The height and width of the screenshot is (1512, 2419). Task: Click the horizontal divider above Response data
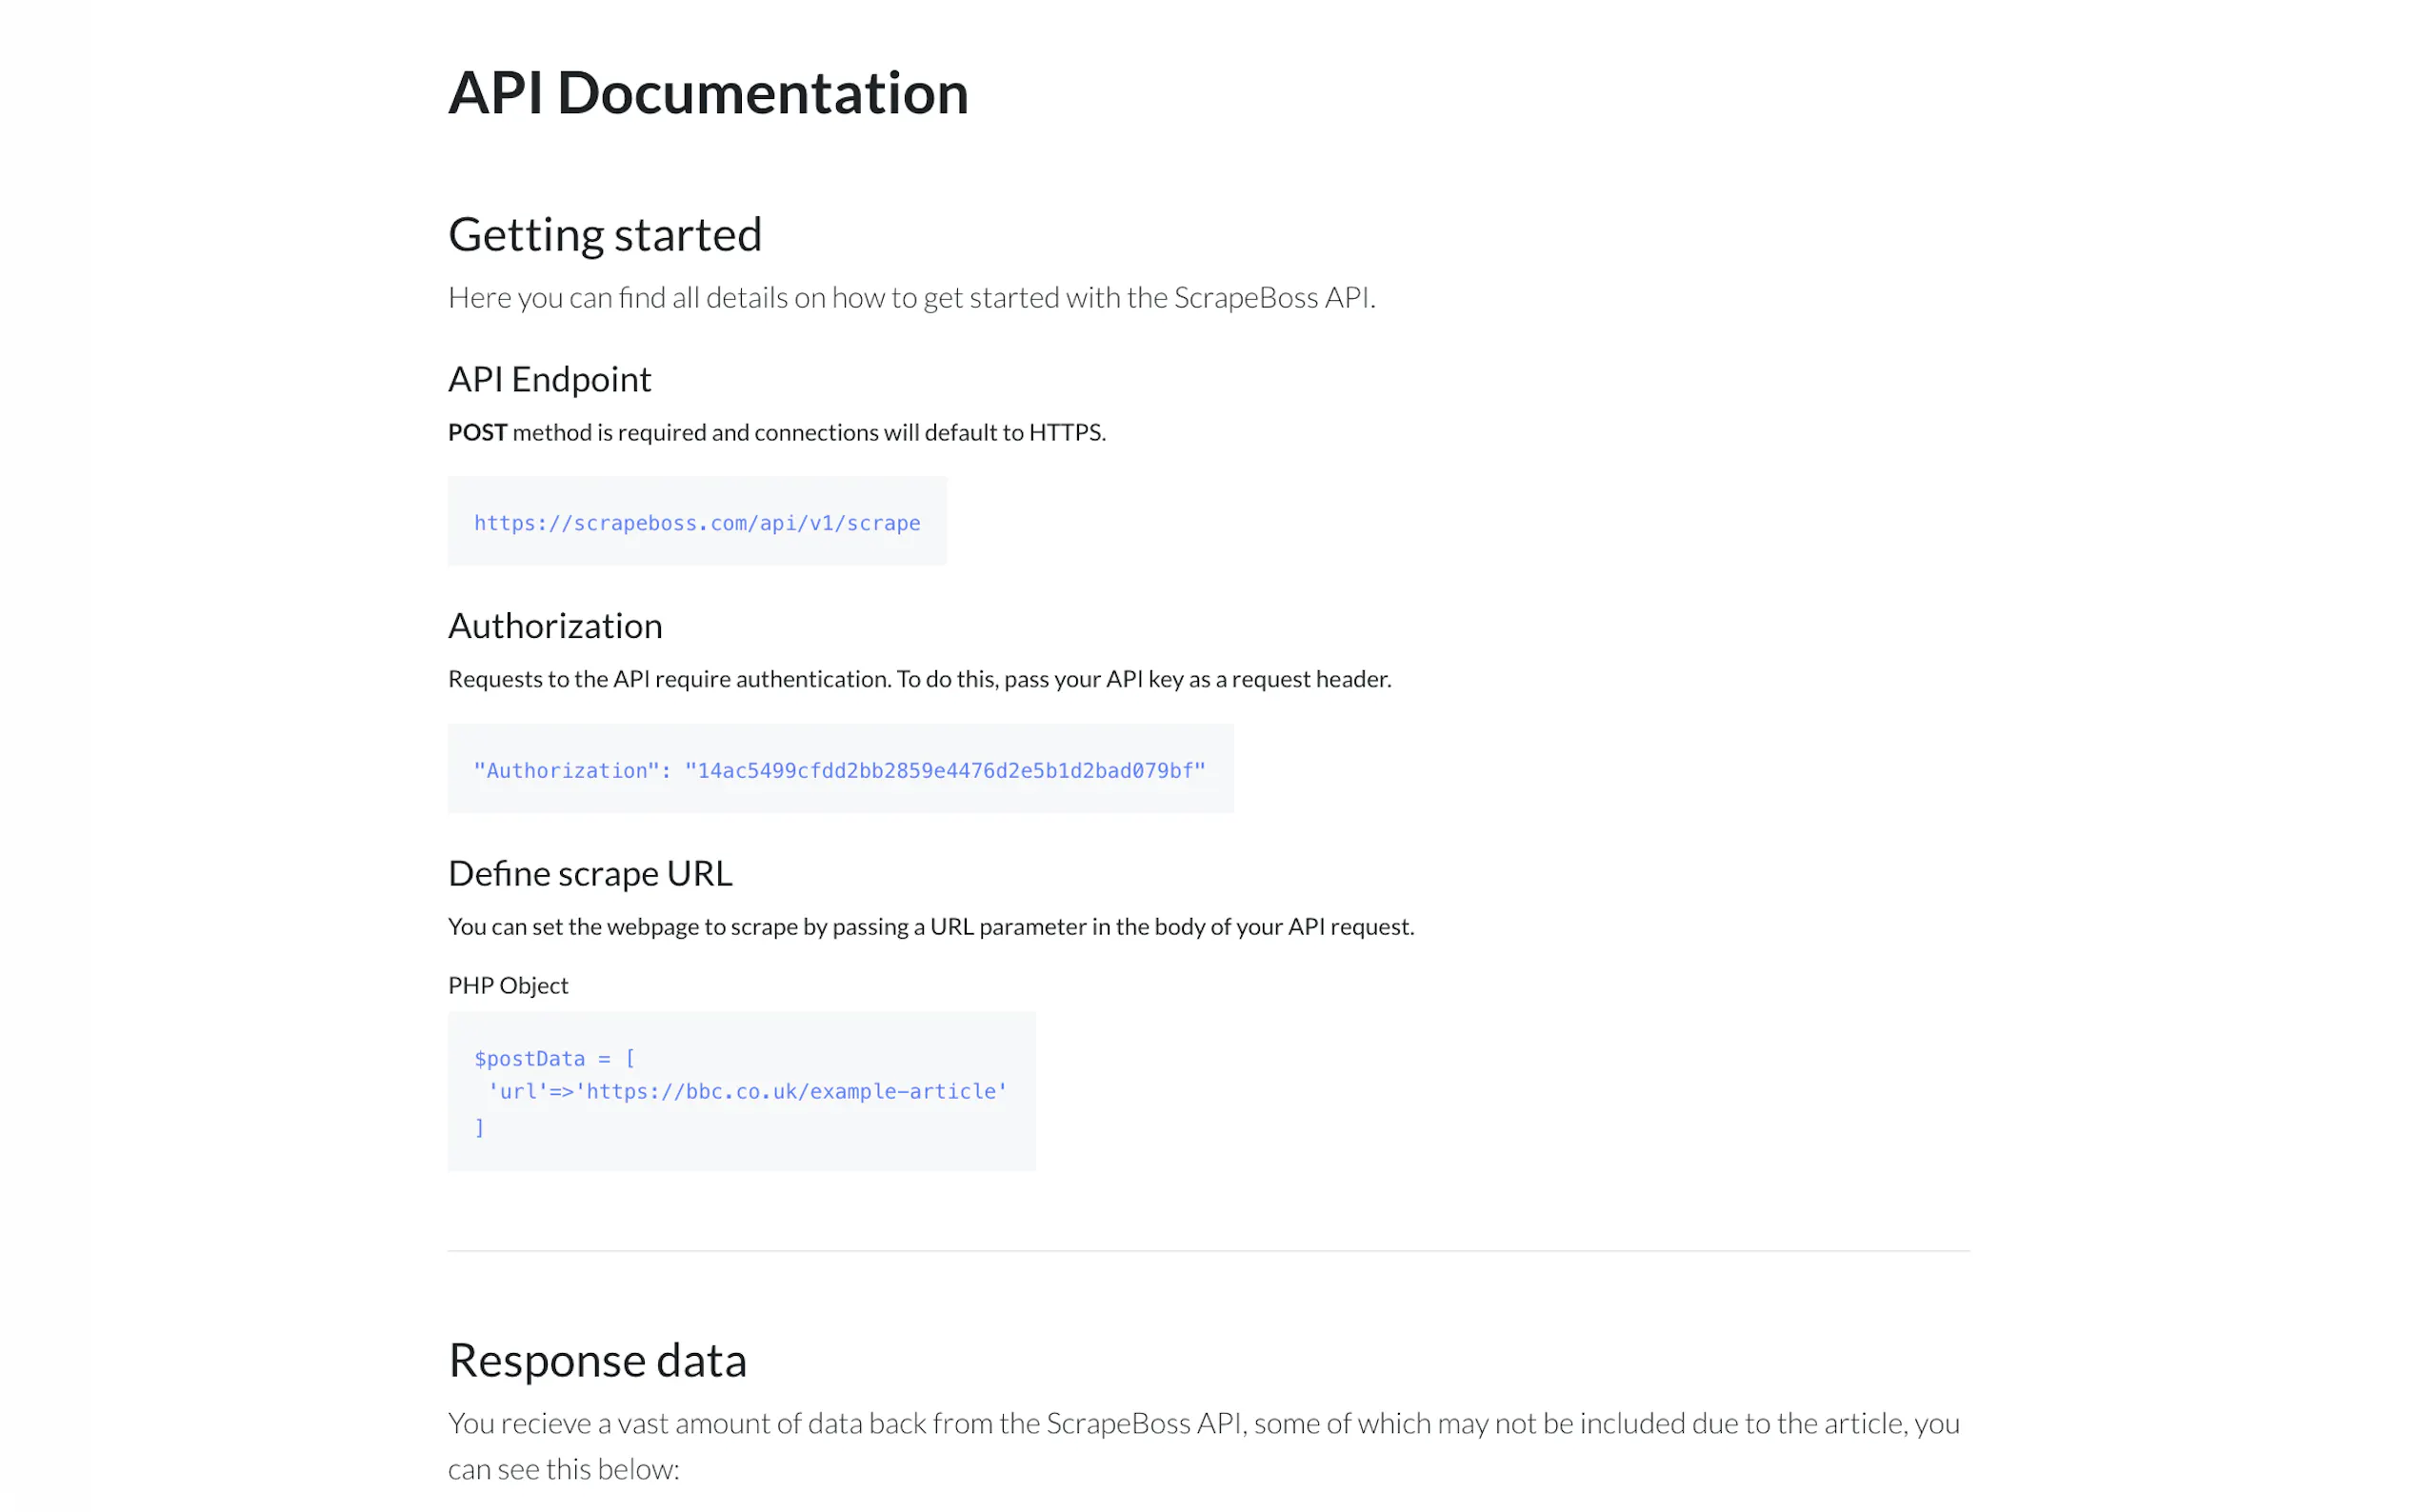tap(1208, 1250)
